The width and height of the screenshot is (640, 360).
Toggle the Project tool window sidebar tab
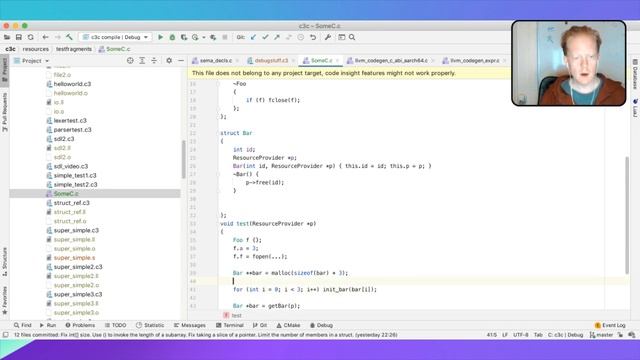(5, 69)
